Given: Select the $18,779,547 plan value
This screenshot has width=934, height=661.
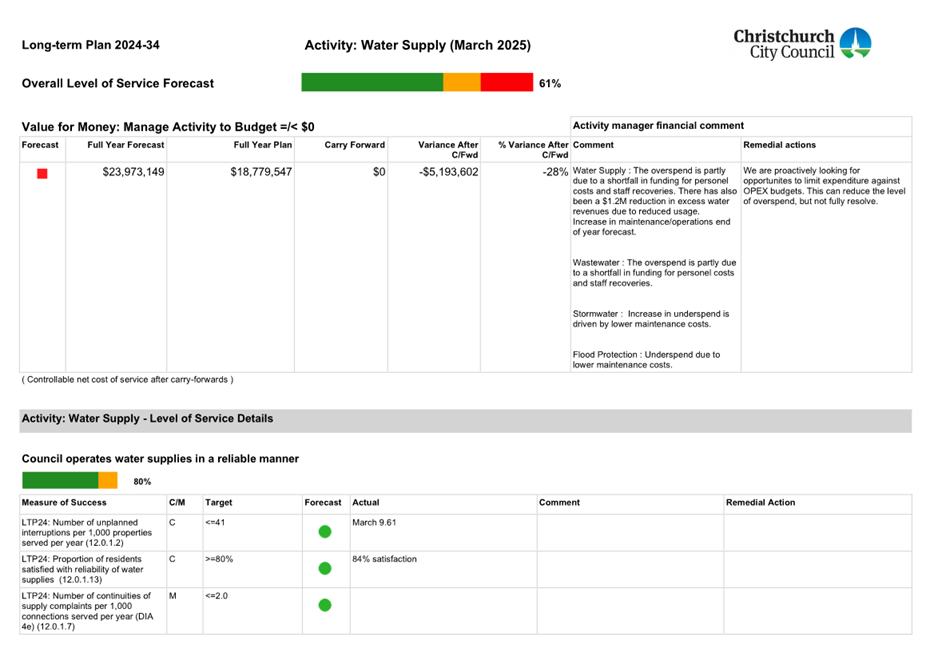Looking at the screenshot, I should [x=261, y=172].
